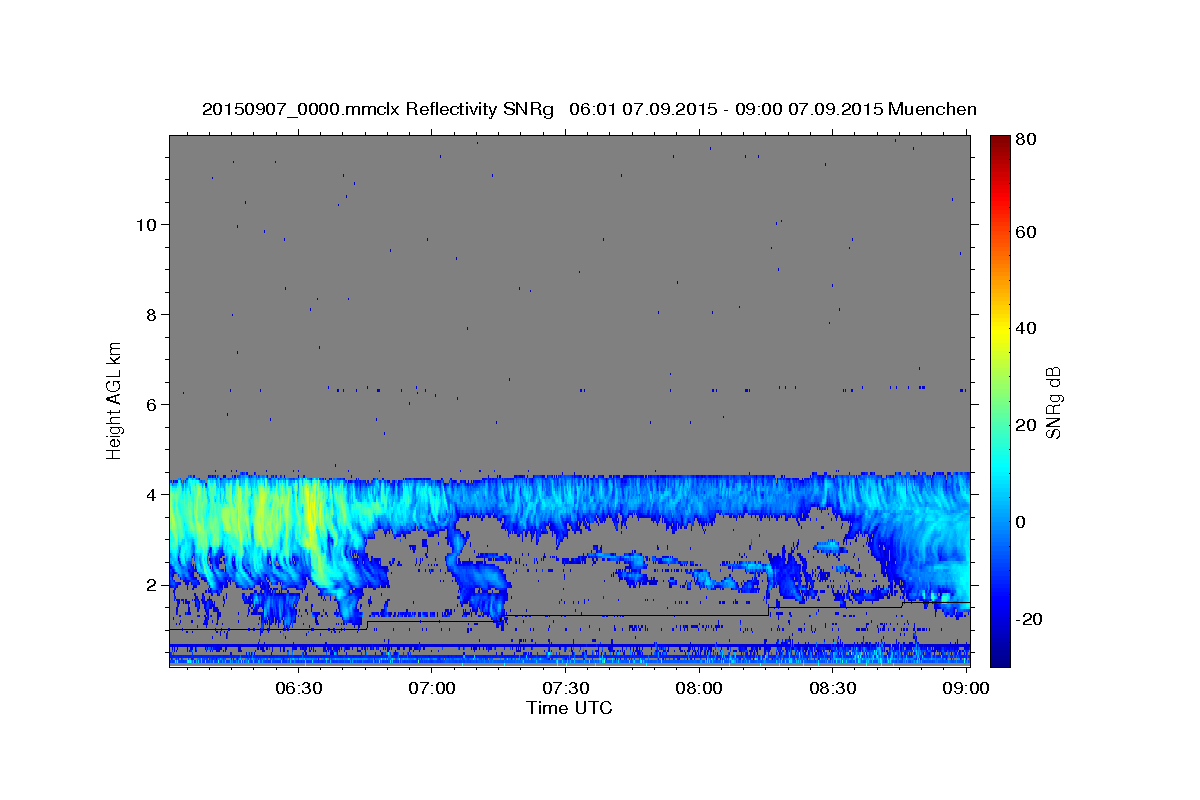Select the x-axis label Time UTC

[569, 708]
